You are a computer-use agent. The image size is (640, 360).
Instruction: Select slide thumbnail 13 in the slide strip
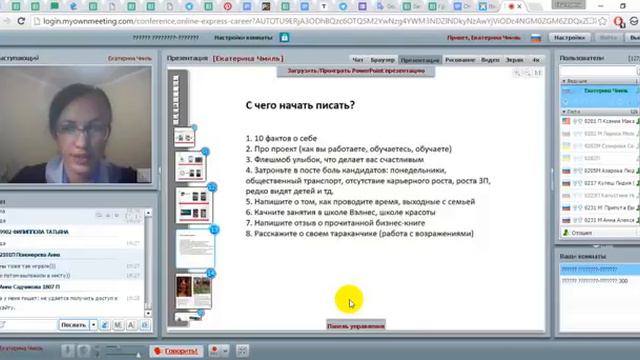point(195,249)
